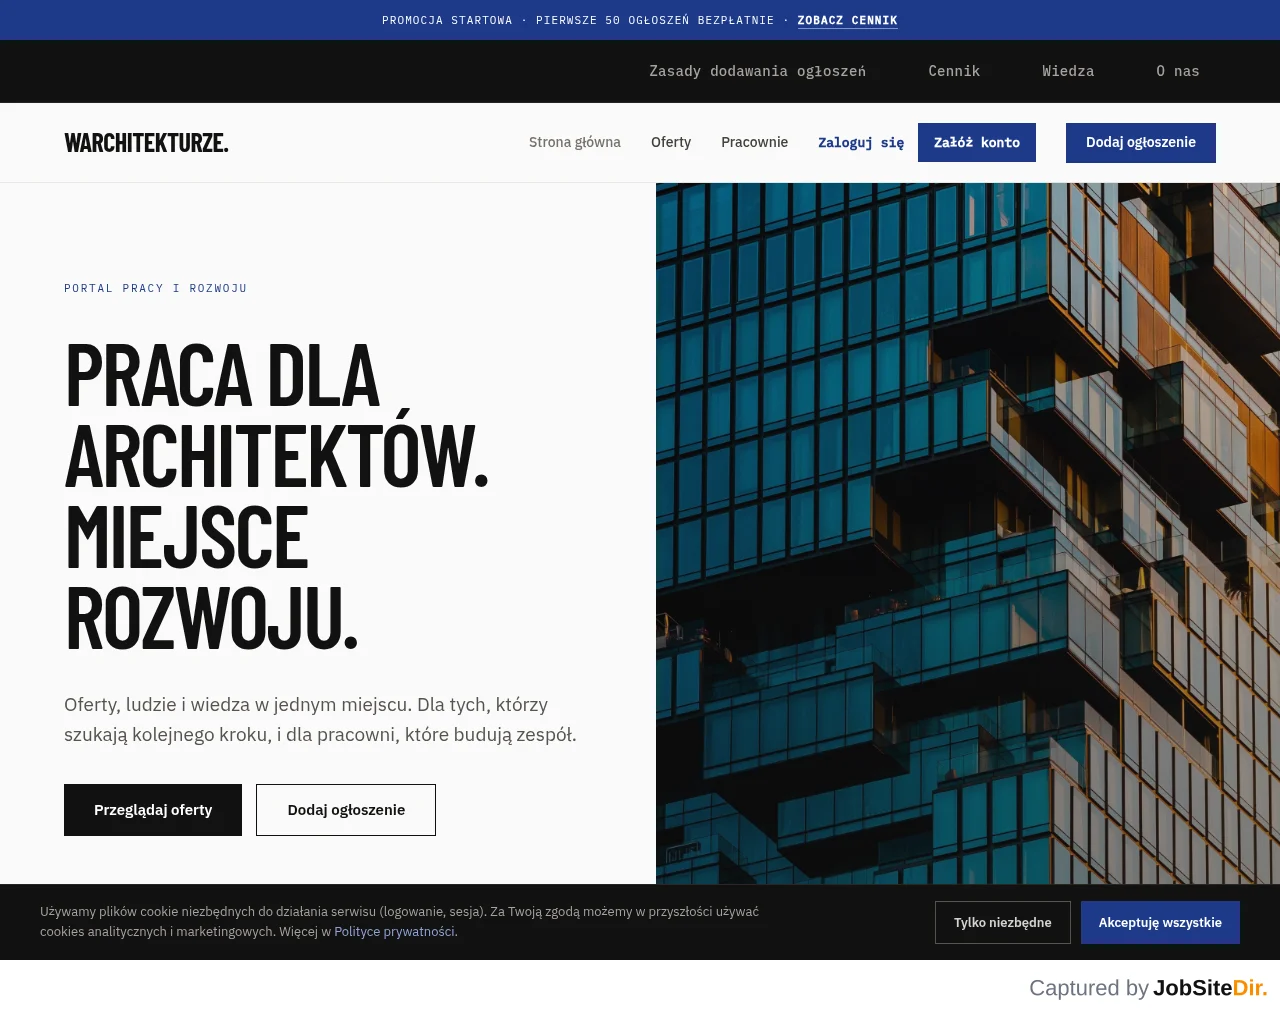Open Pracownie in main navigation
Screen dimensions: 1280x1018
(754, 142)
